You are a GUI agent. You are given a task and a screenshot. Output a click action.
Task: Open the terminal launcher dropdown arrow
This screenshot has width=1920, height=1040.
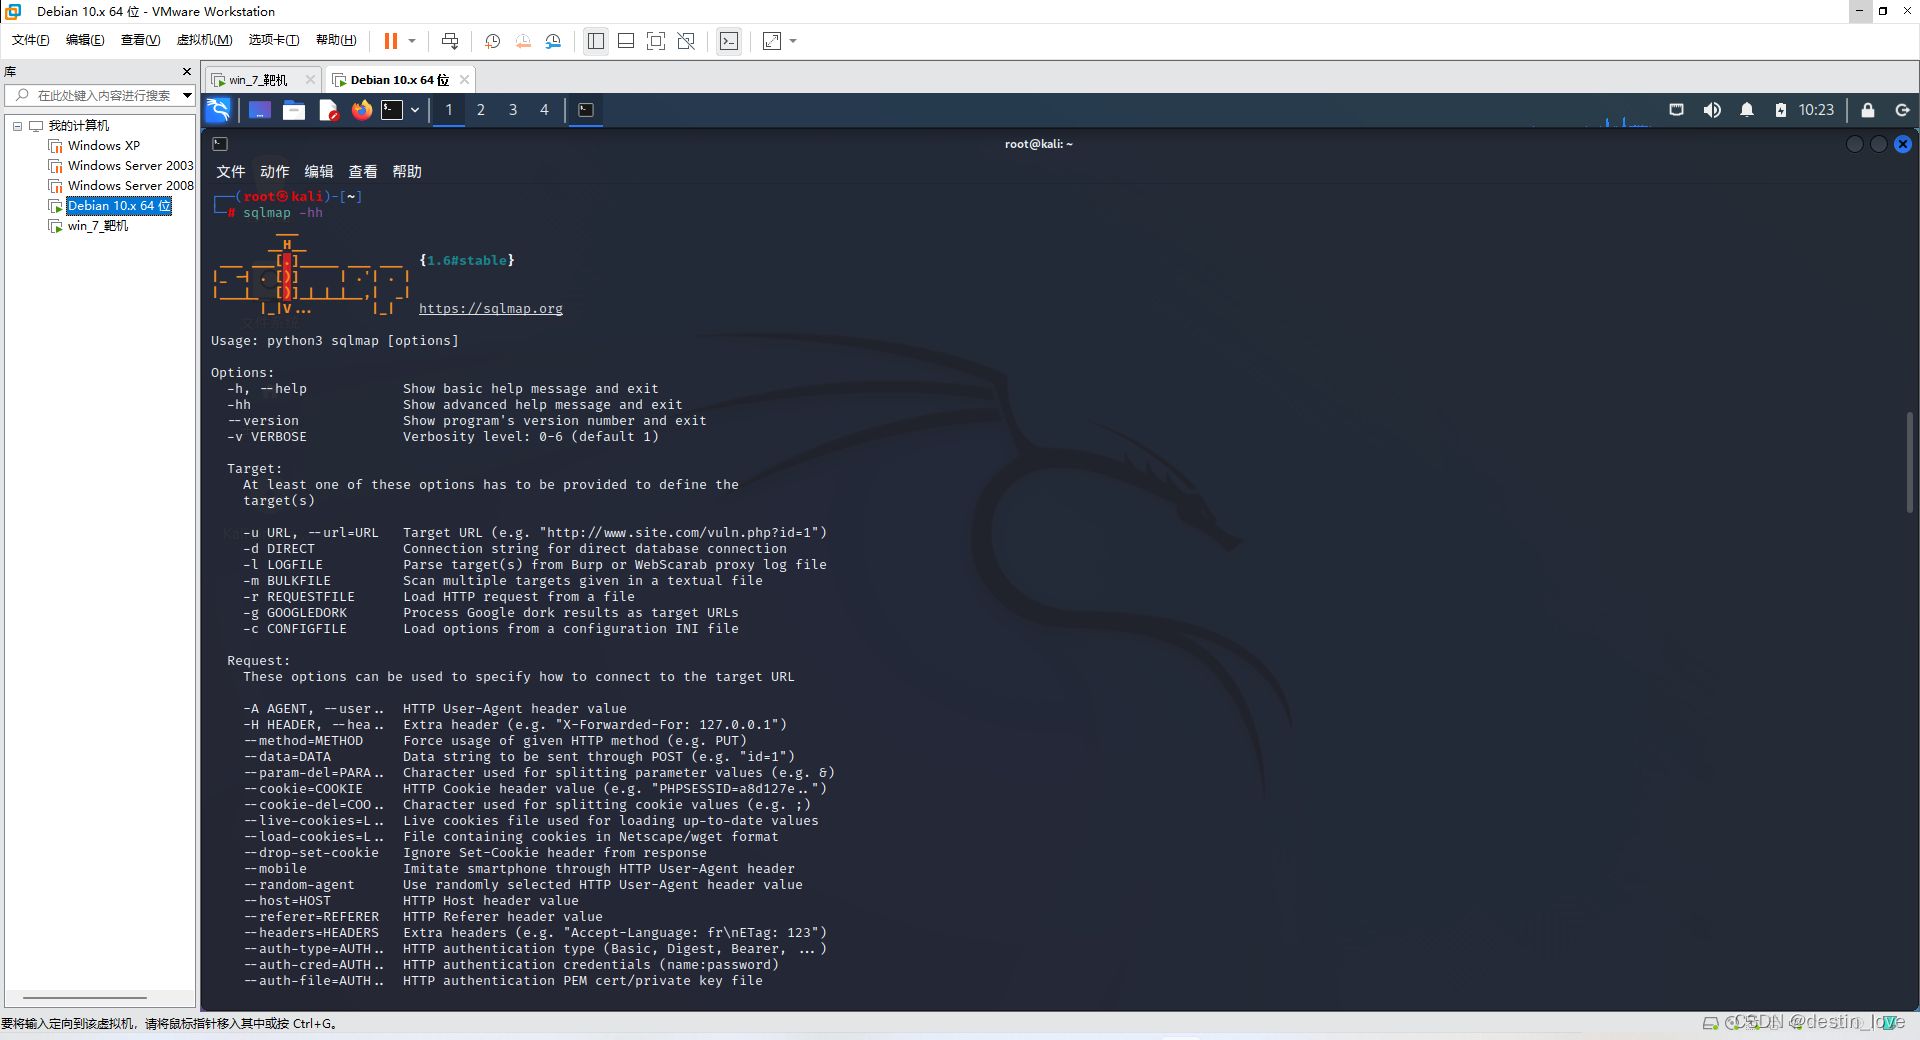[x=415, y=110]
